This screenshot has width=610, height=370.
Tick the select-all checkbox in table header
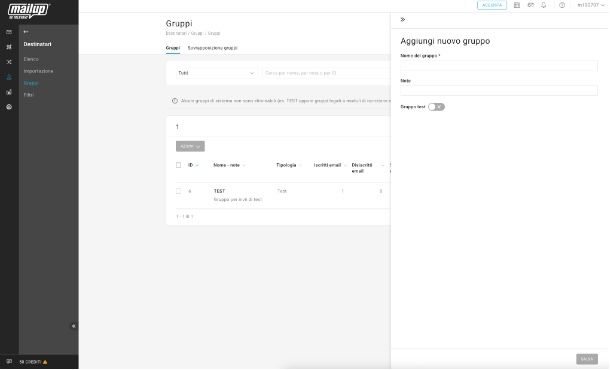[x=179, y=165]
